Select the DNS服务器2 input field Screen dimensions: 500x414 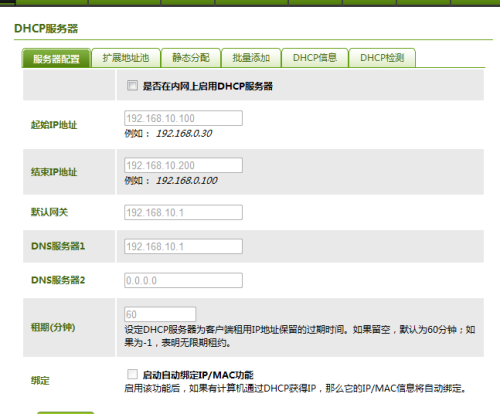[183, 280]
